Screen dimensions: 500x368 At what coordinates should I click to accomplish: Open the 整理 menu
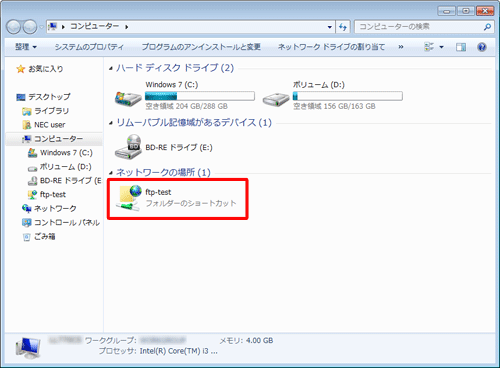click(25, 47)
